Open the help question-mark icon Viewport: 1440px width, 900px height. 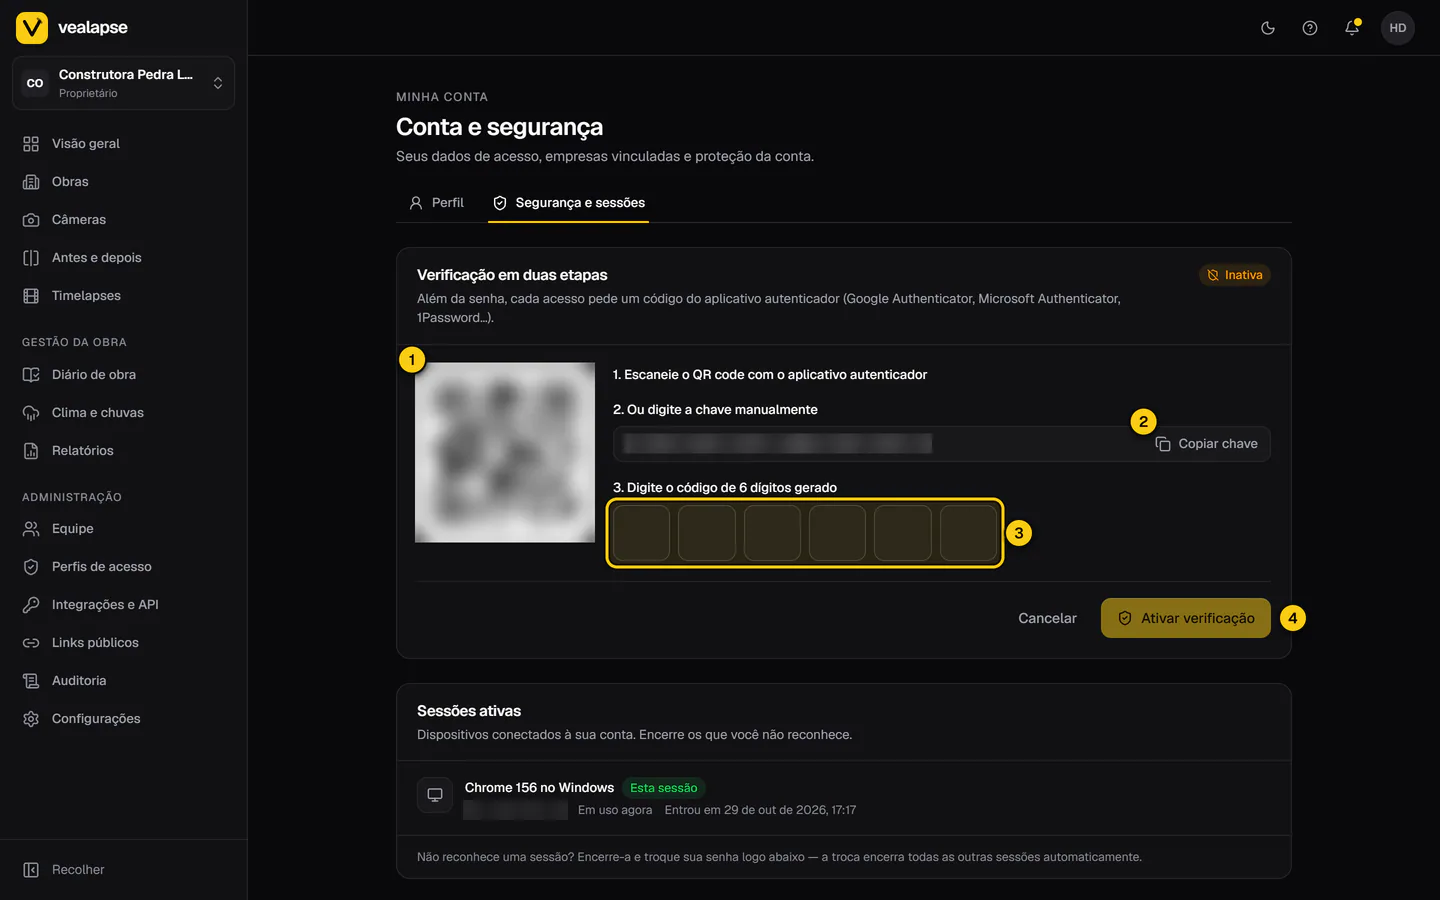pos(1310,28)
